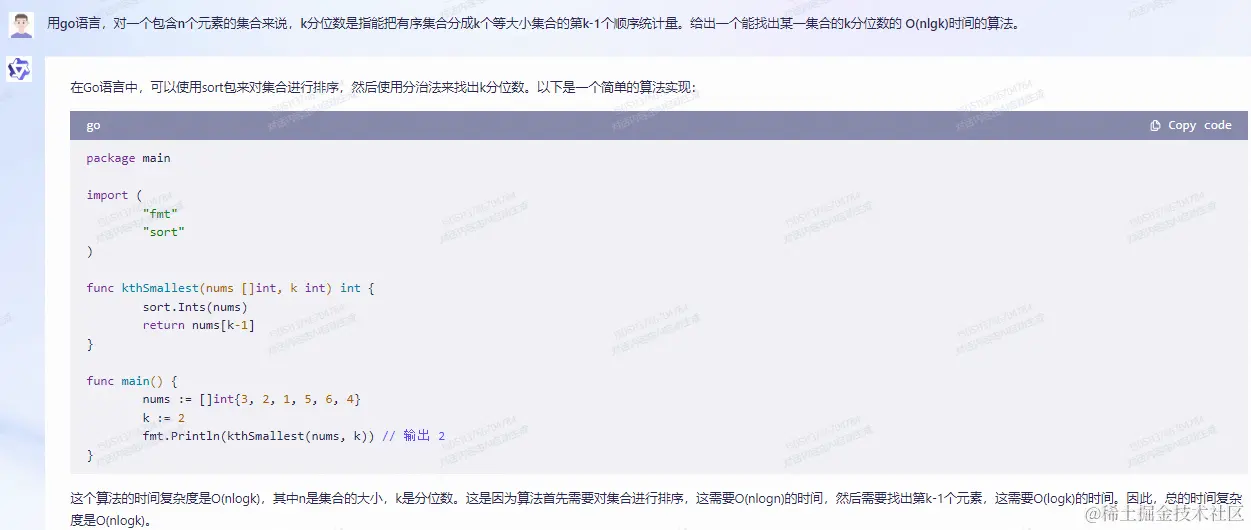This screenshot has width=1251, height=530.
Task: Click the '// 输出 2' code comment
Action: coord(413,436)
